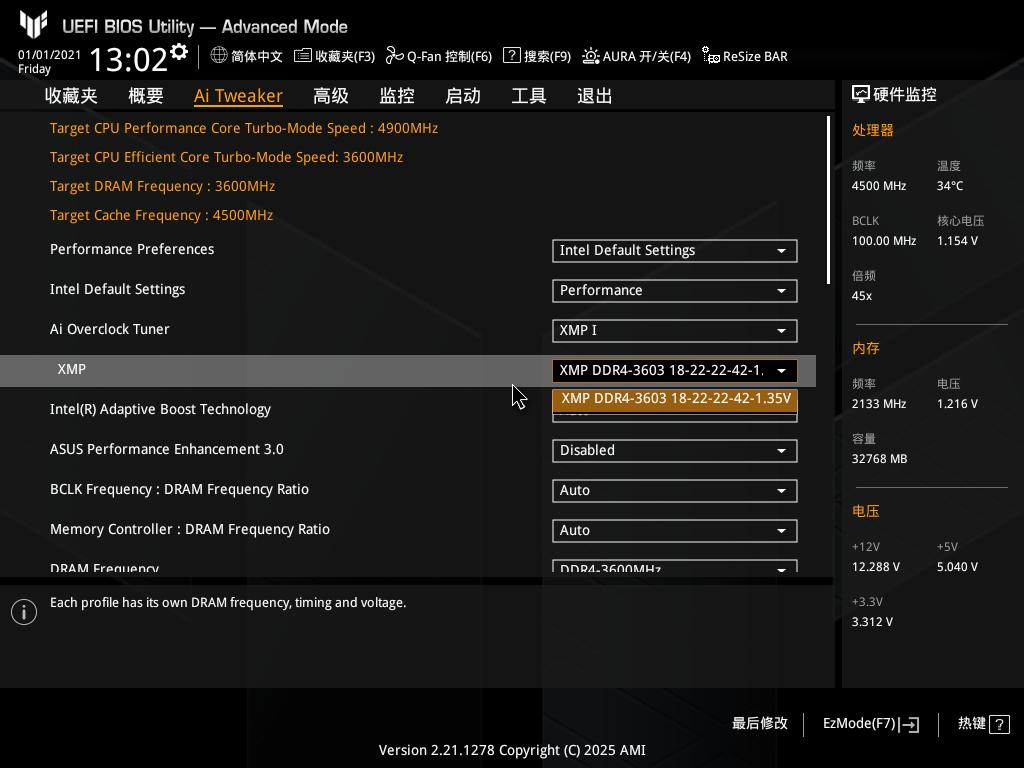Select the Ai Tweaker tab
Viewport: 1024px width, 768px height.
(x=238, y=96)
